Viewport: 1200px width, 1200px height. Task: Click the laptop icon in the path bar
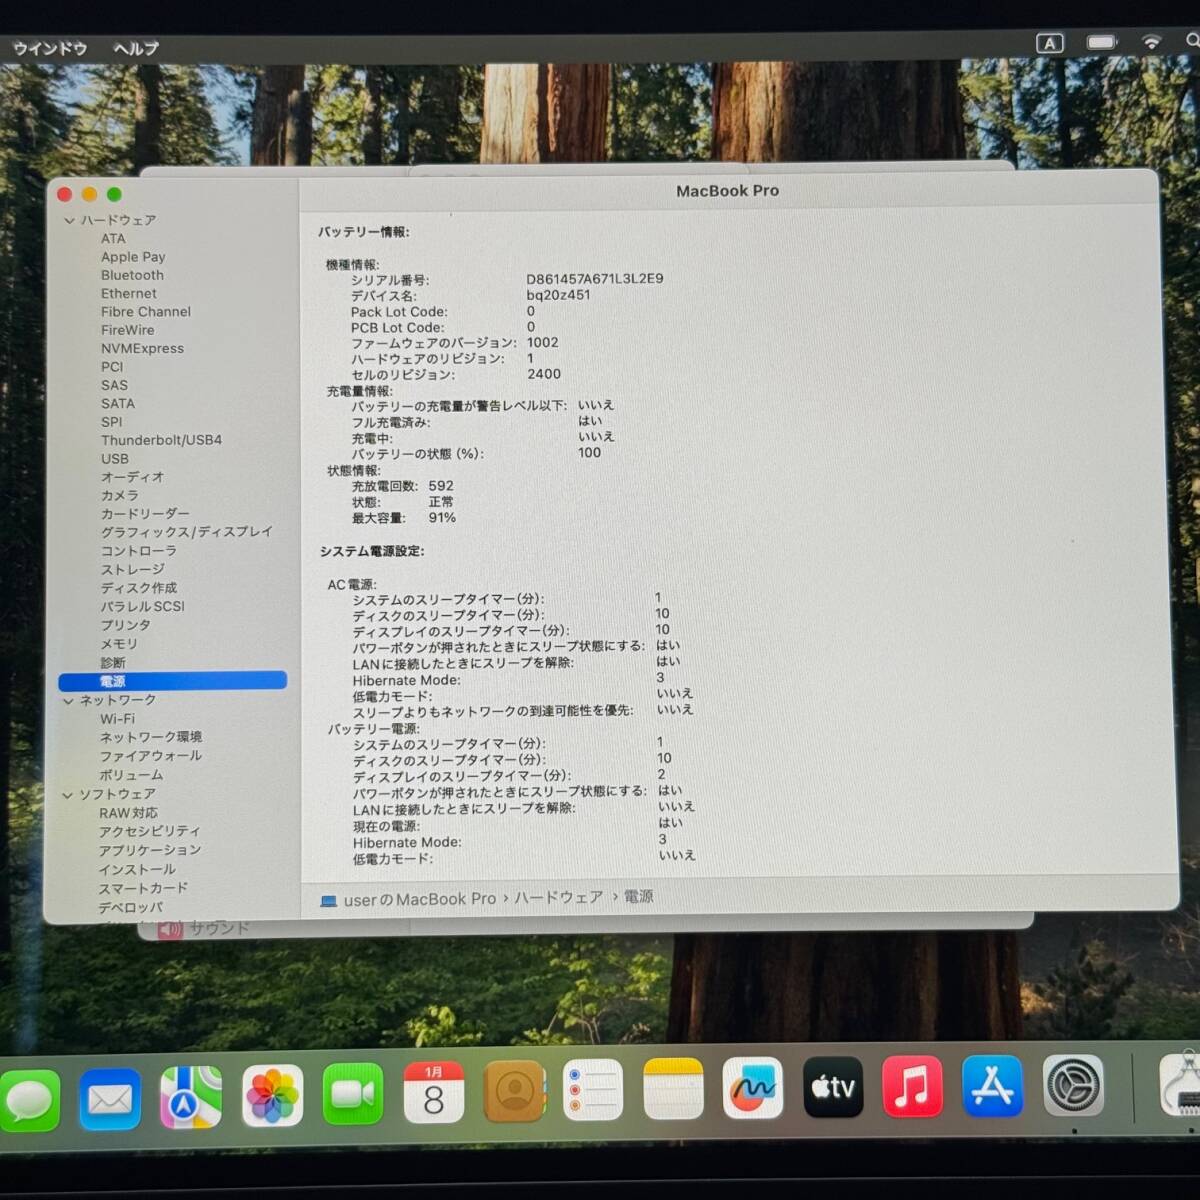pyautogui.click(x=328, y=901)
